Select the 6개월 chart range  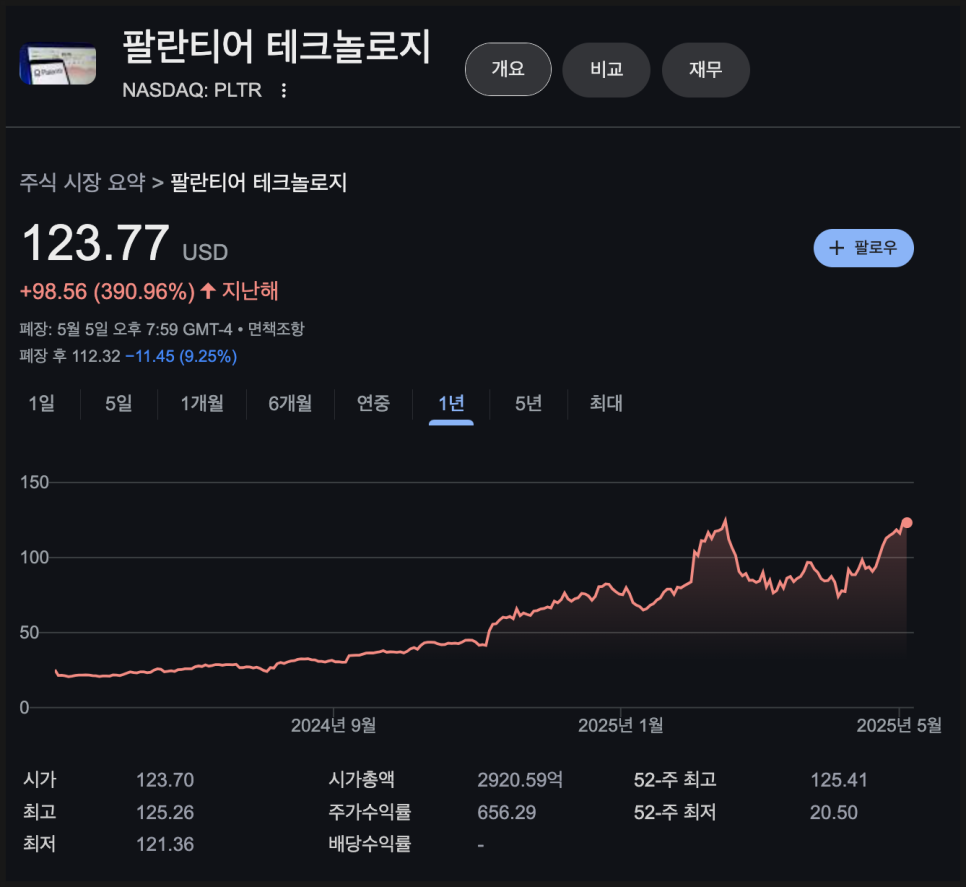[290, 403]
